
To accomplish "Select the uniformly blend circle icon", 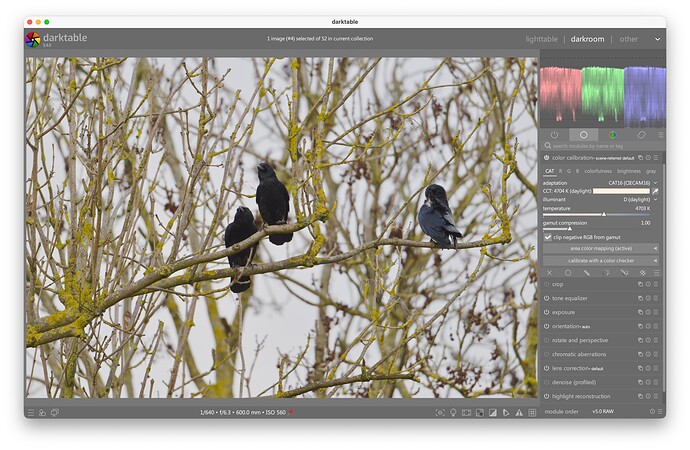I will tap(568, 273).
